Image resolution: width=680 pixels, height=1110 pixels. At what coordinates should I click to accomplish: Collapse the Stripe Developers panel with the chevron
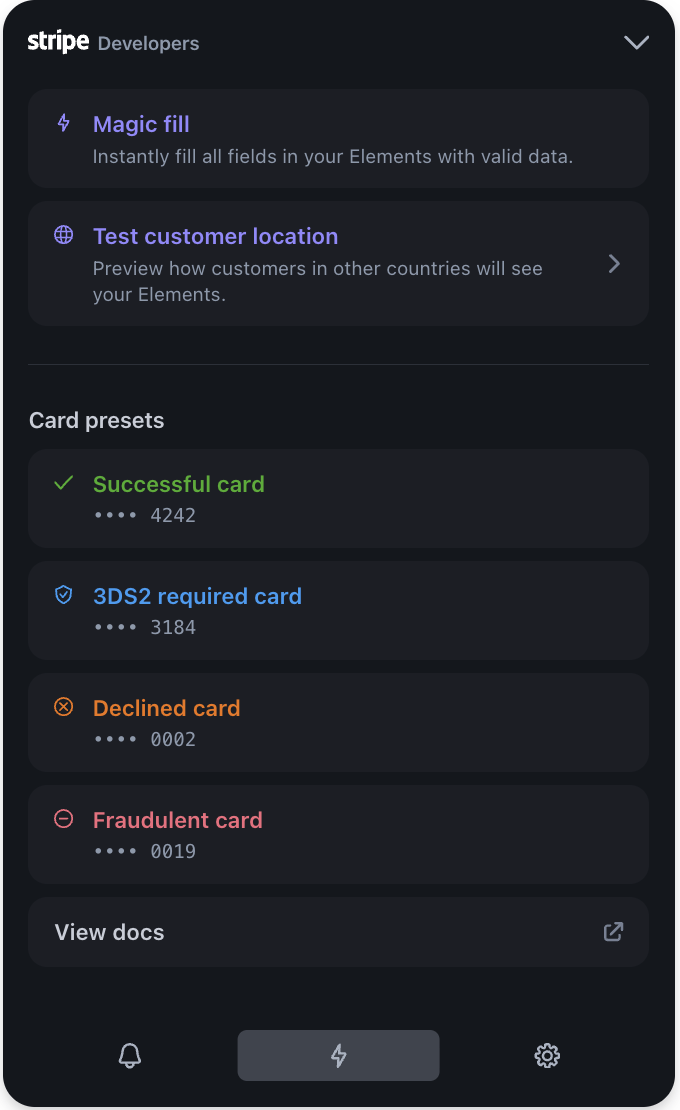(x=636, y=42)
